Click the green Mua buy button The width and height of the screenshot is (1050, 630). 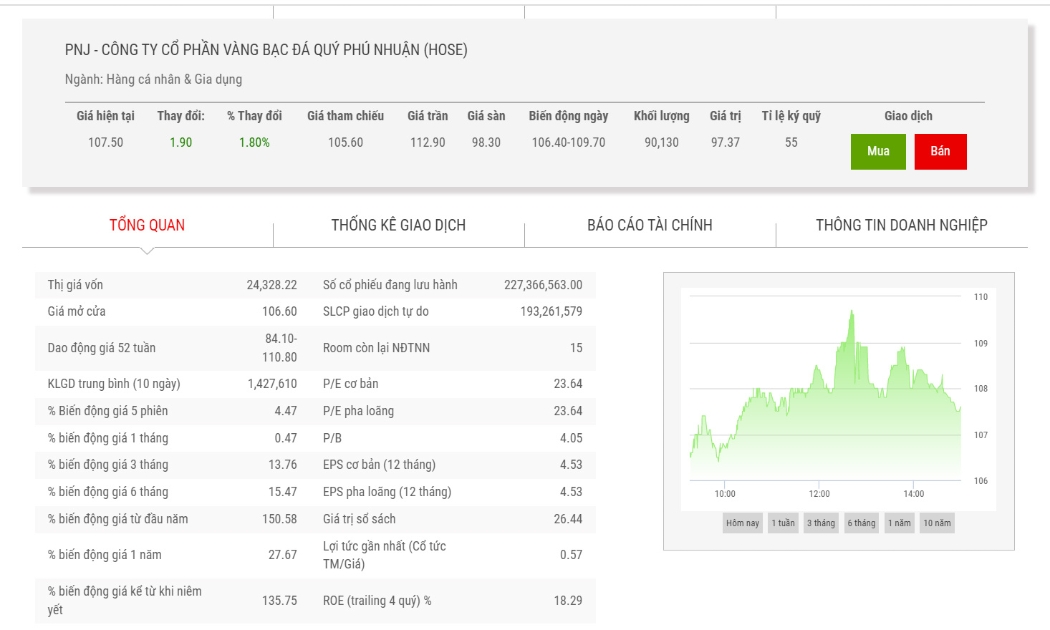click(x=878, y=151)
